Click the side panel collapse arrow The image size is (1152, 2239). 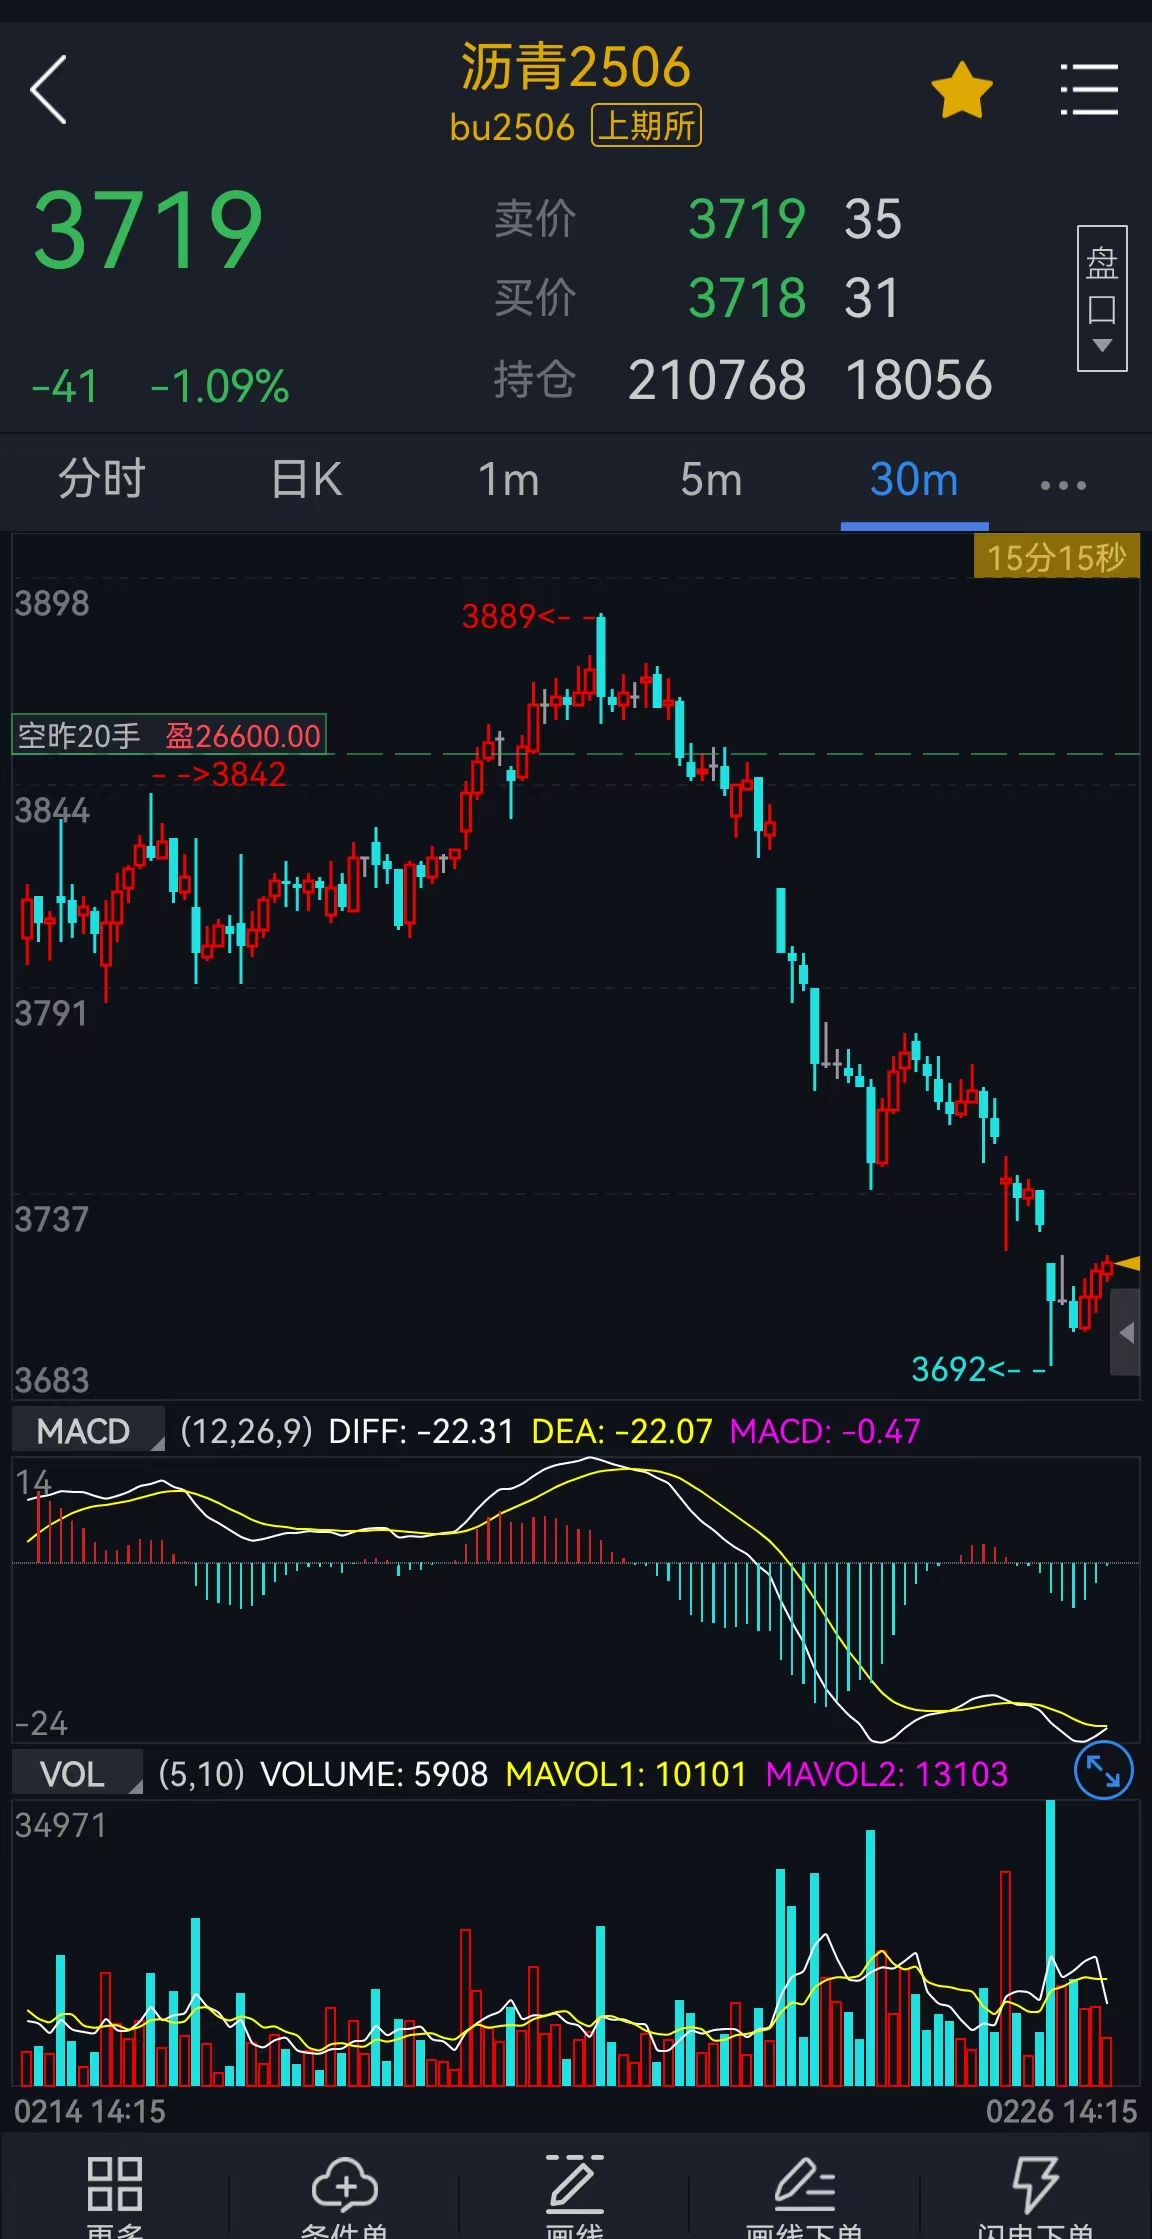pyautogui.click(x=1126, y=1332)
